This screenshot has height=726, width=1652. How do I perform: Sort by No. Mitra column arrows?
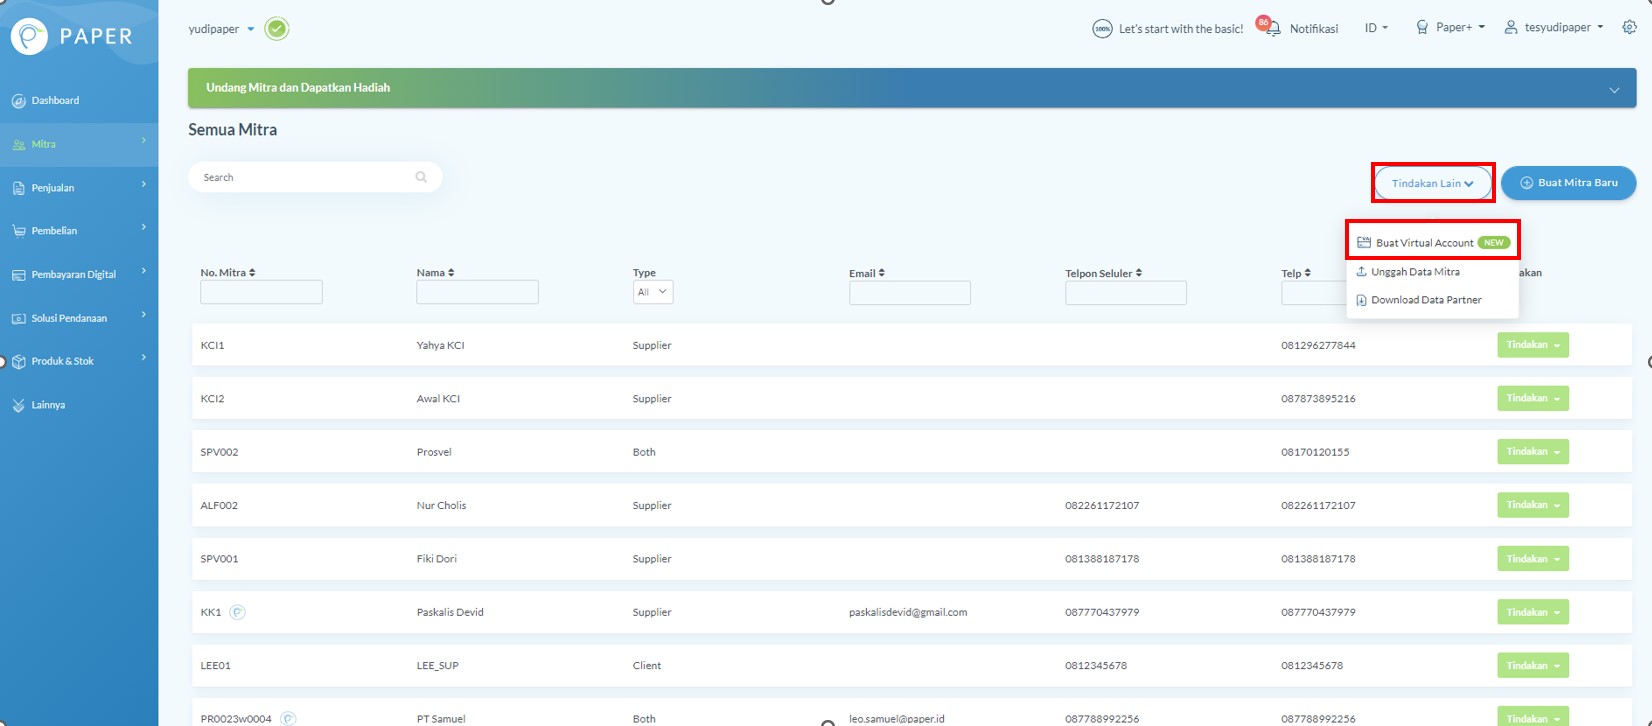252,272
